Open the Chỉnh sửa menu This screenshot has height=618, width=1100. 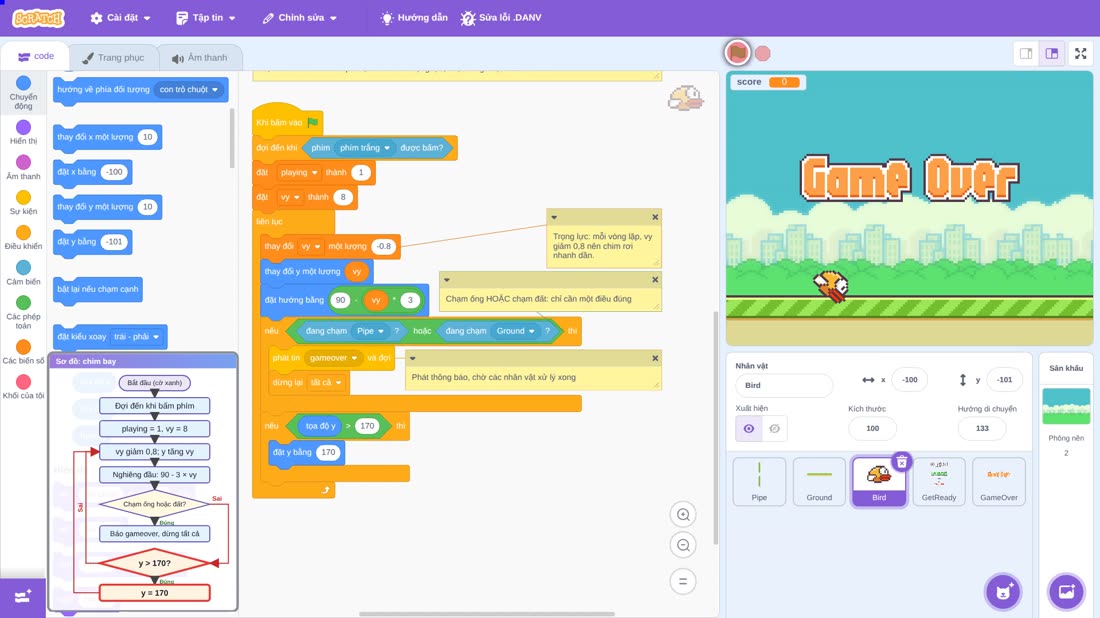pyautogui.click(x=300, y=18)
